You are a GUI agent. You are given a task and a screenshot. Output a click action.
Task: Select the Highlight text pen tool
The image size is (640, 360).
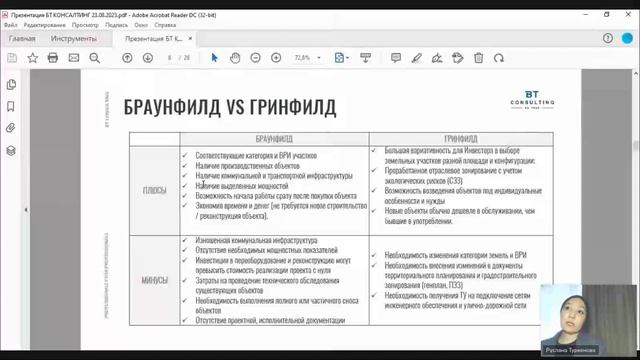[416, 58]
